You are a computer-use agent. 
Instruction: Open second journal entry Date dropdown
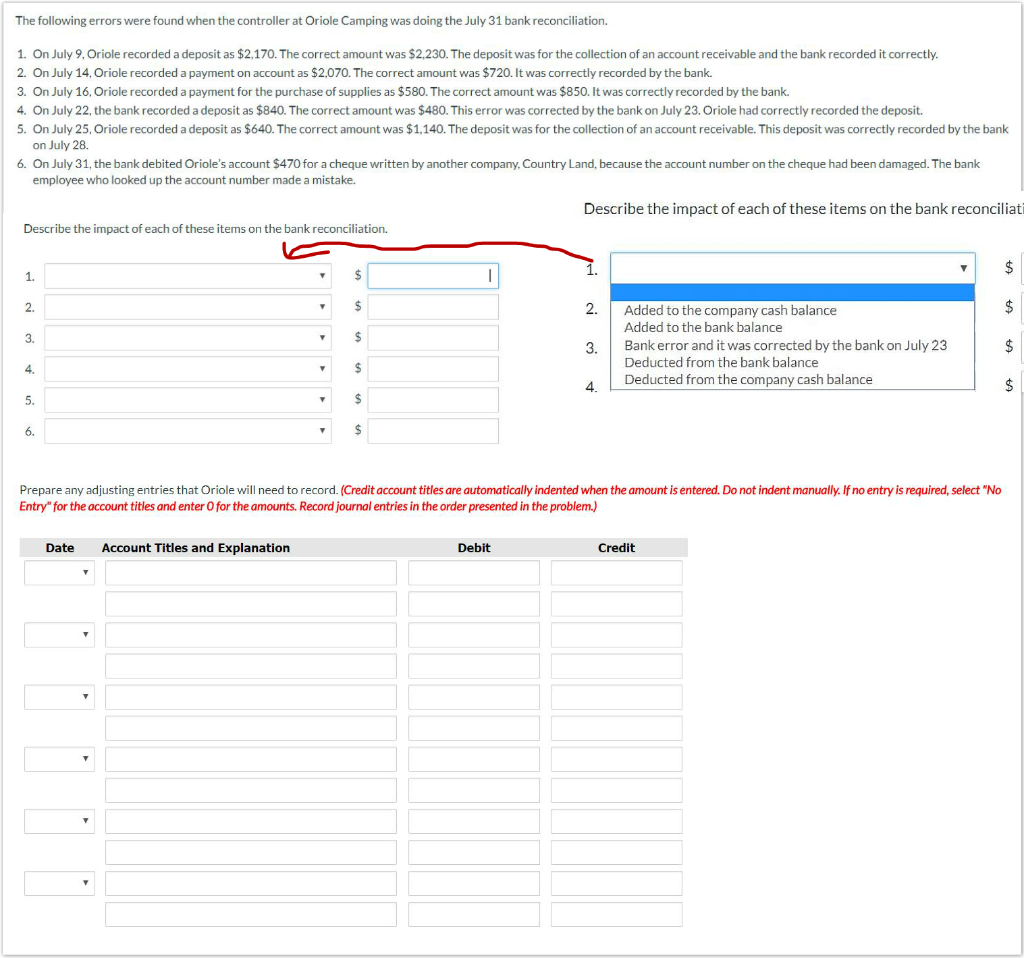(x=59, y=635)
